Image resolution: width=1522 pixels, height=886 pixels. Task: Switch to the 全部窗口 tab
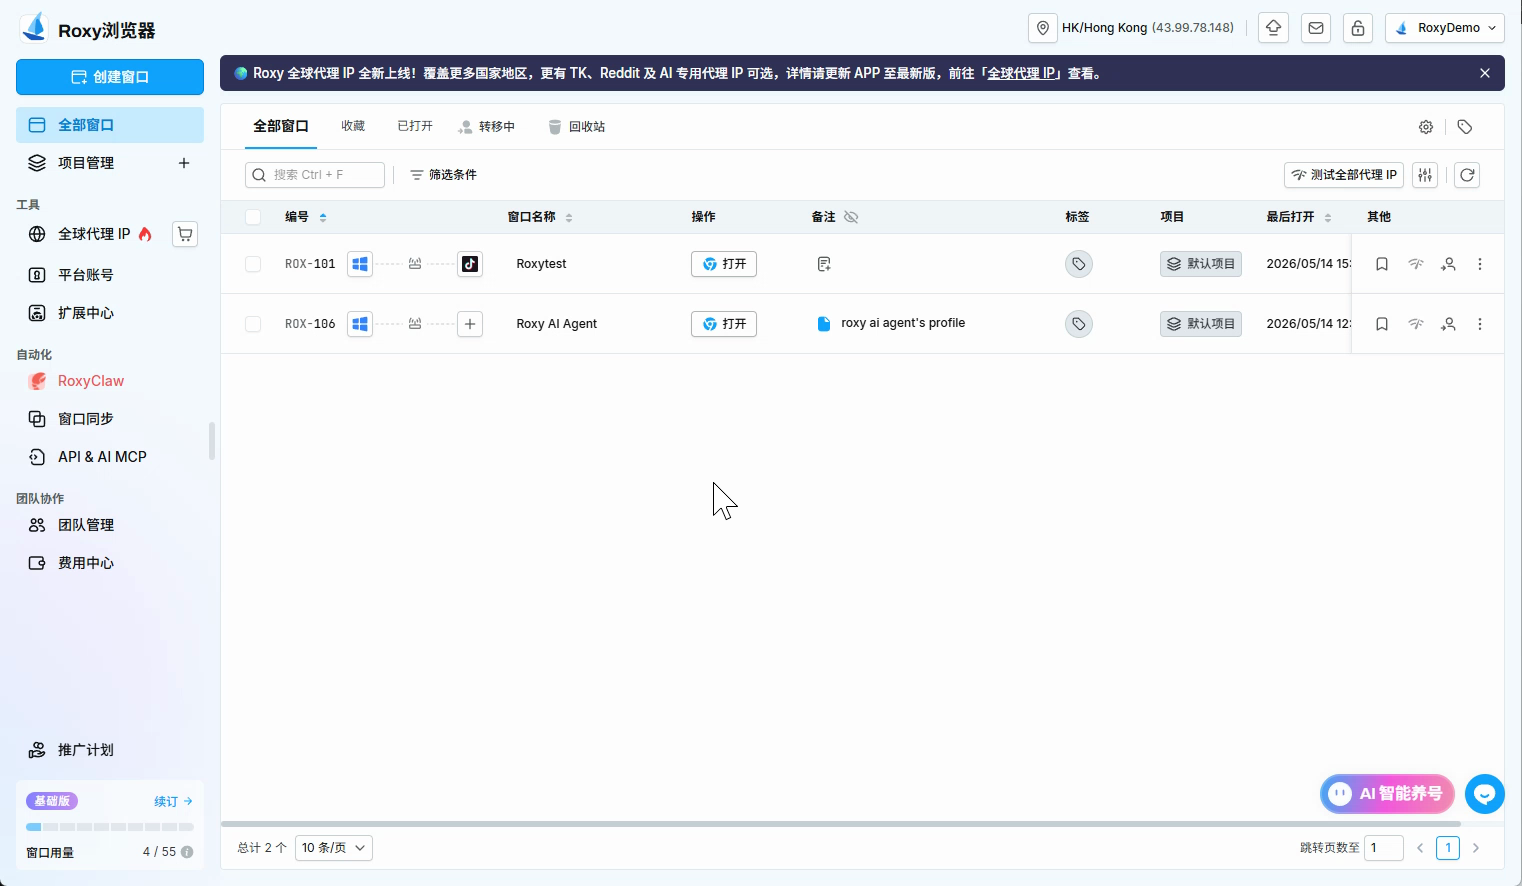click(x=281, y=126)
